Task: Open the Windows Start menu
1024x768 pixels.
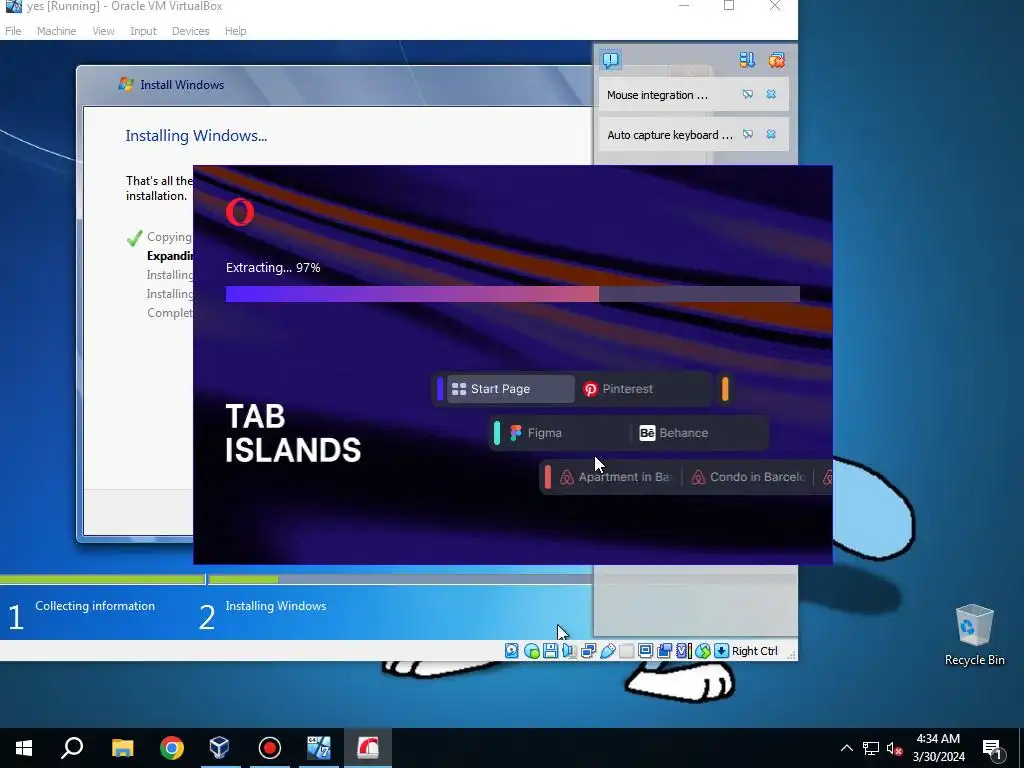Action: (x=24, y=748)
